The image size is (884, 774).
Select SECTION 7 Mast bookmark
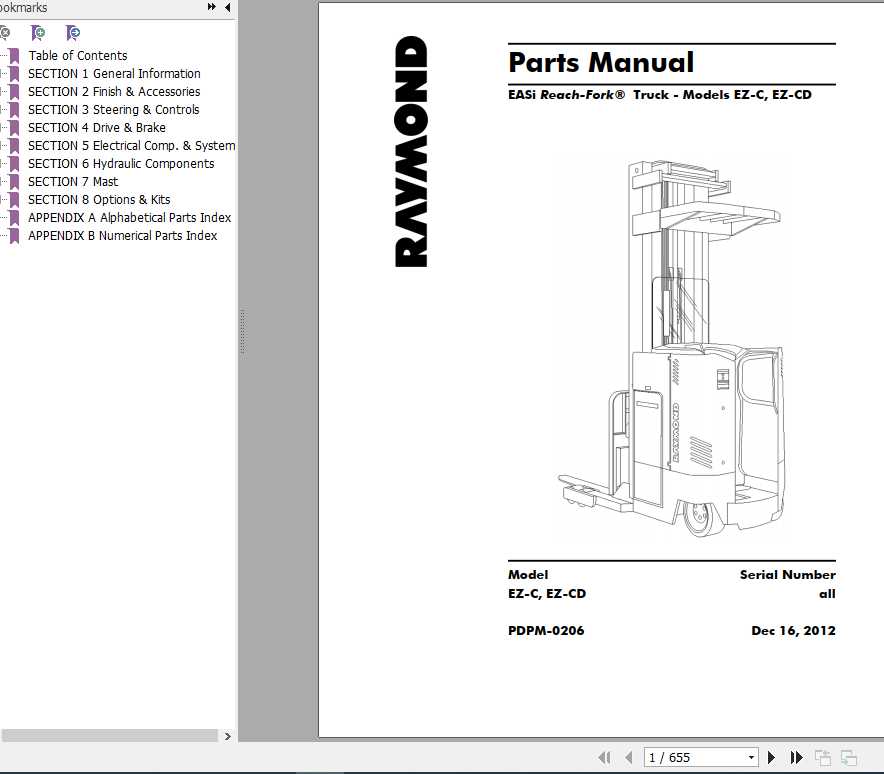tap(72, 182)
